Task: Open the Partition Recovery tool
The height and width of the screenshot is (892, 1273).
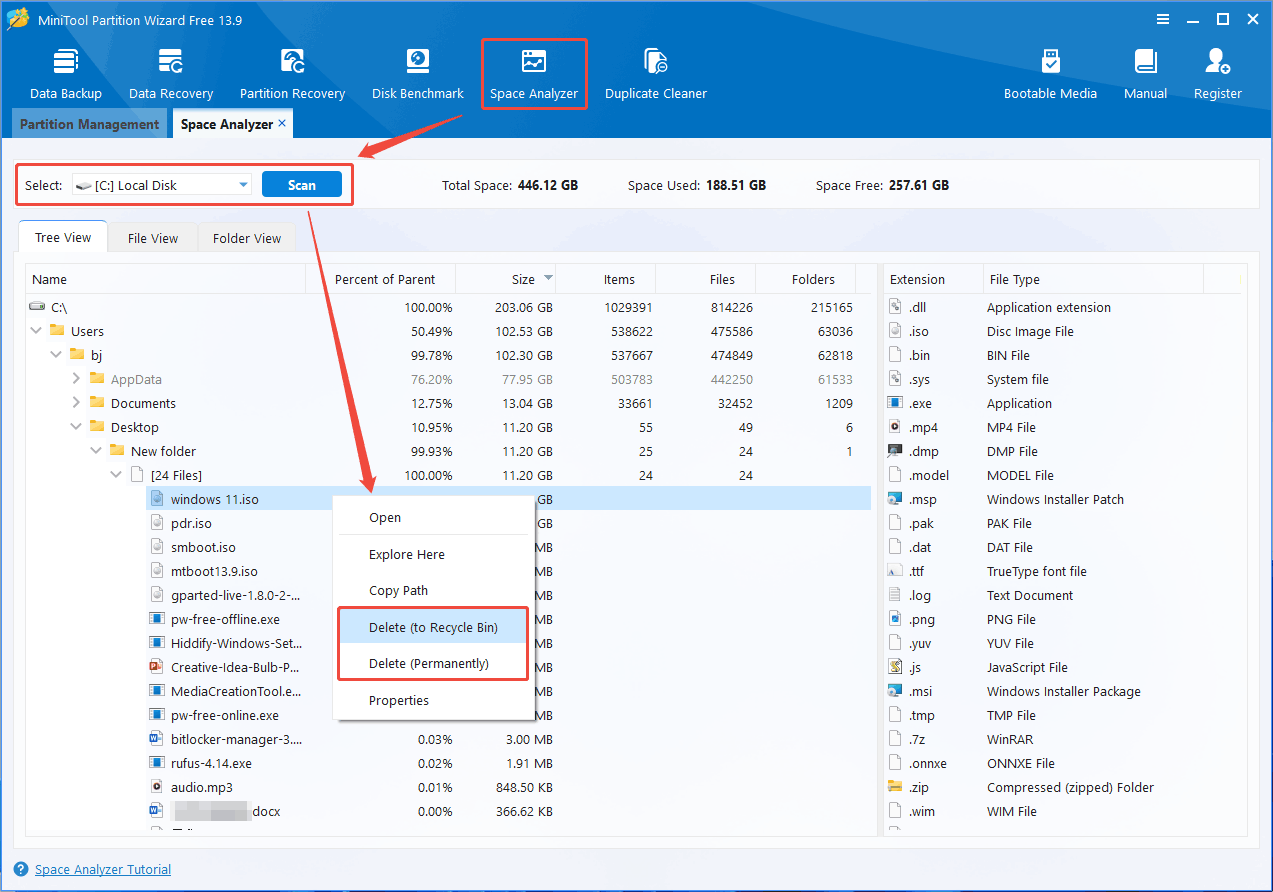Action: 292,74
